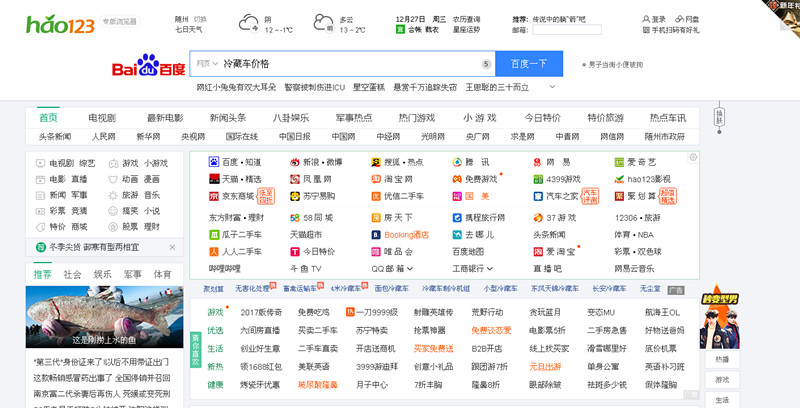Click the settings gear in site grid
The image size is (800, 408).
pos(693,157)
